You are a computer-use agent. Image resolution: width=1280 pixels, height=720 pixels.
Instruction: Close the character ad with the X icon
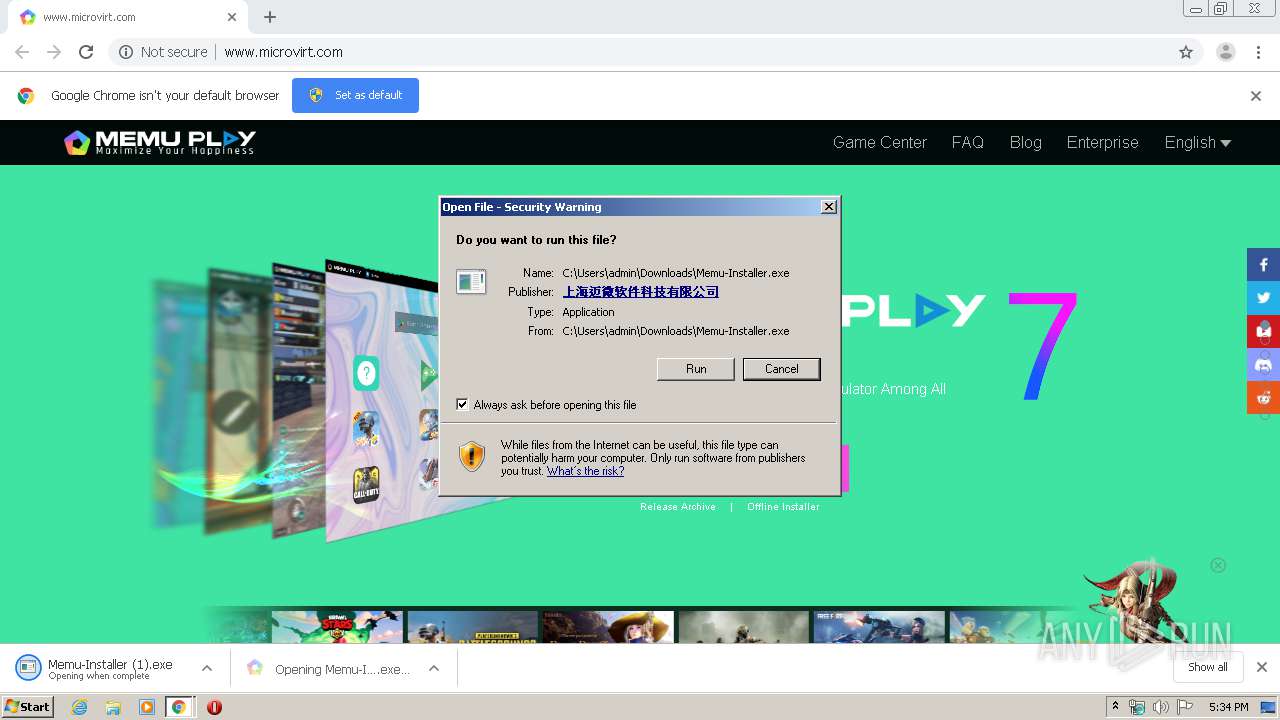[1218, 565]
